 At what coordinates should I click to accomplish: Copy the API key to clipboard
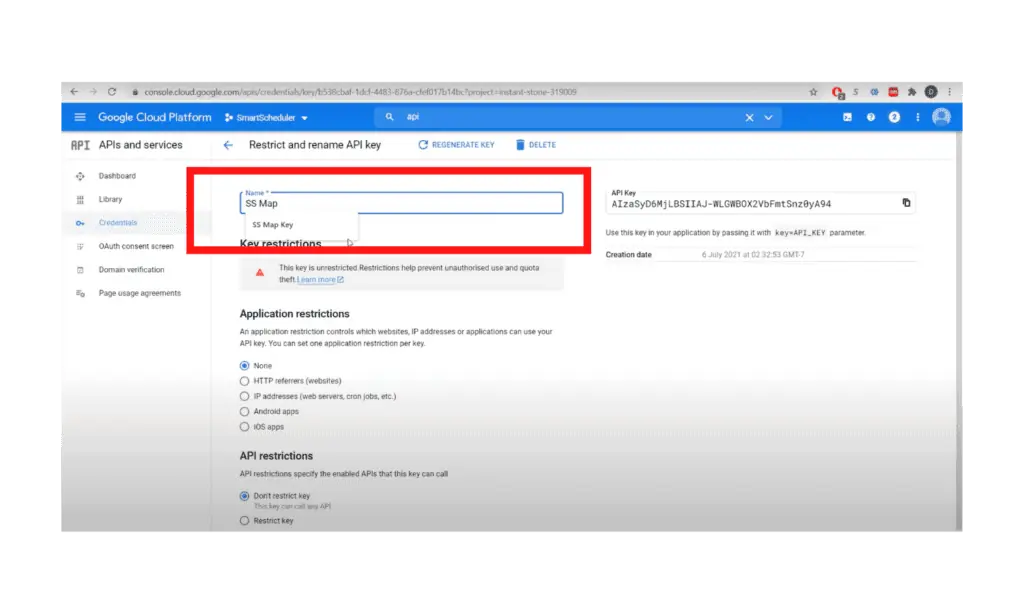(x=906, y=203)
